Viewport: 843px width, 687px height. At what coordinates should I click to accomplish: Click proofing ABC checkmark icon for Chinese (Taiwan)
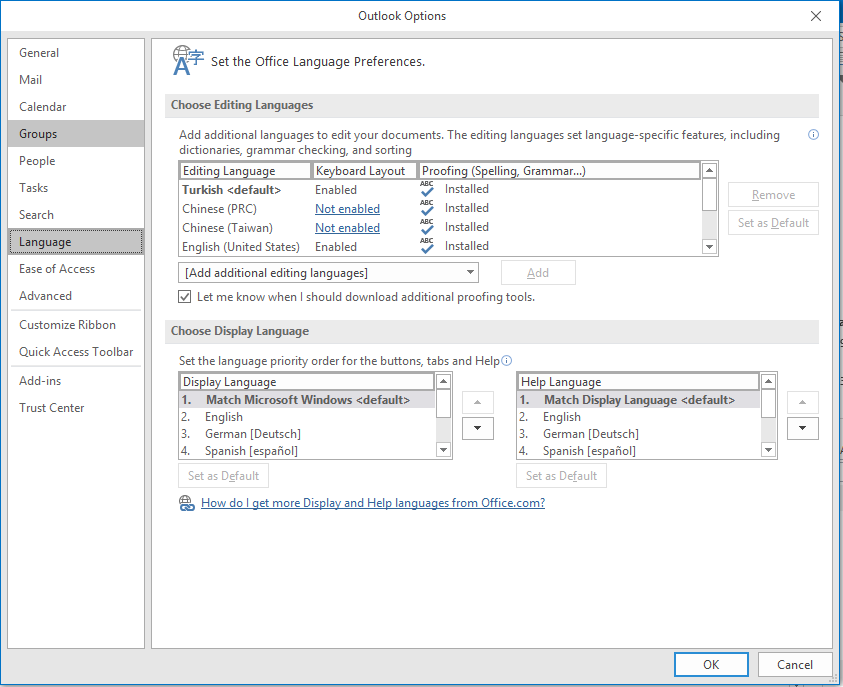(427, 227)
